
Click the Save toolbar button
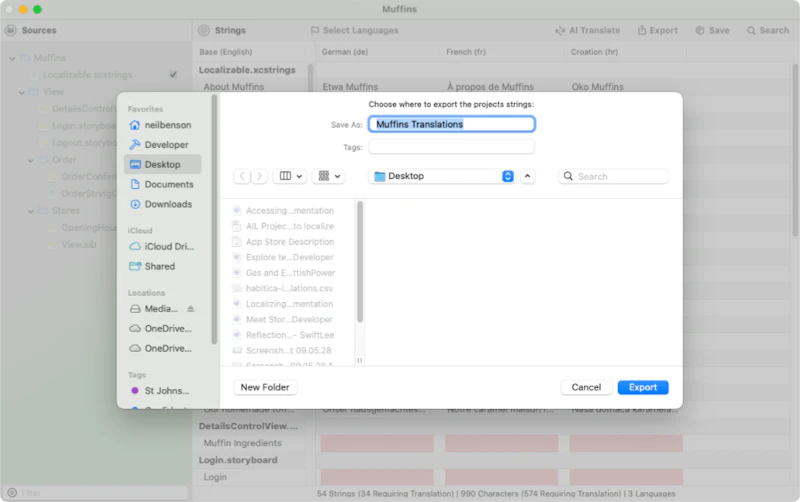[x=712, y=30]
